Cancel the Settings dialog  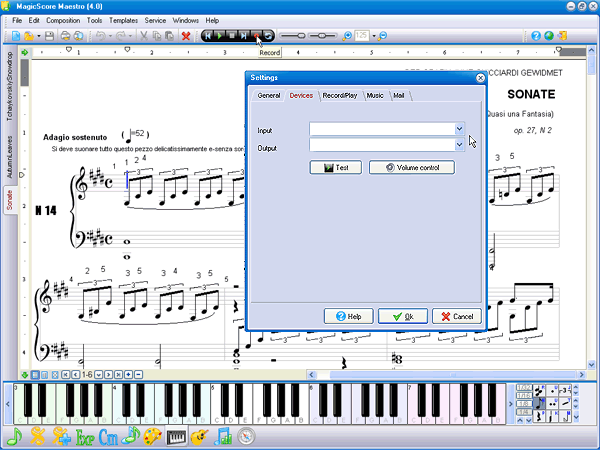[x=457, y=316]
